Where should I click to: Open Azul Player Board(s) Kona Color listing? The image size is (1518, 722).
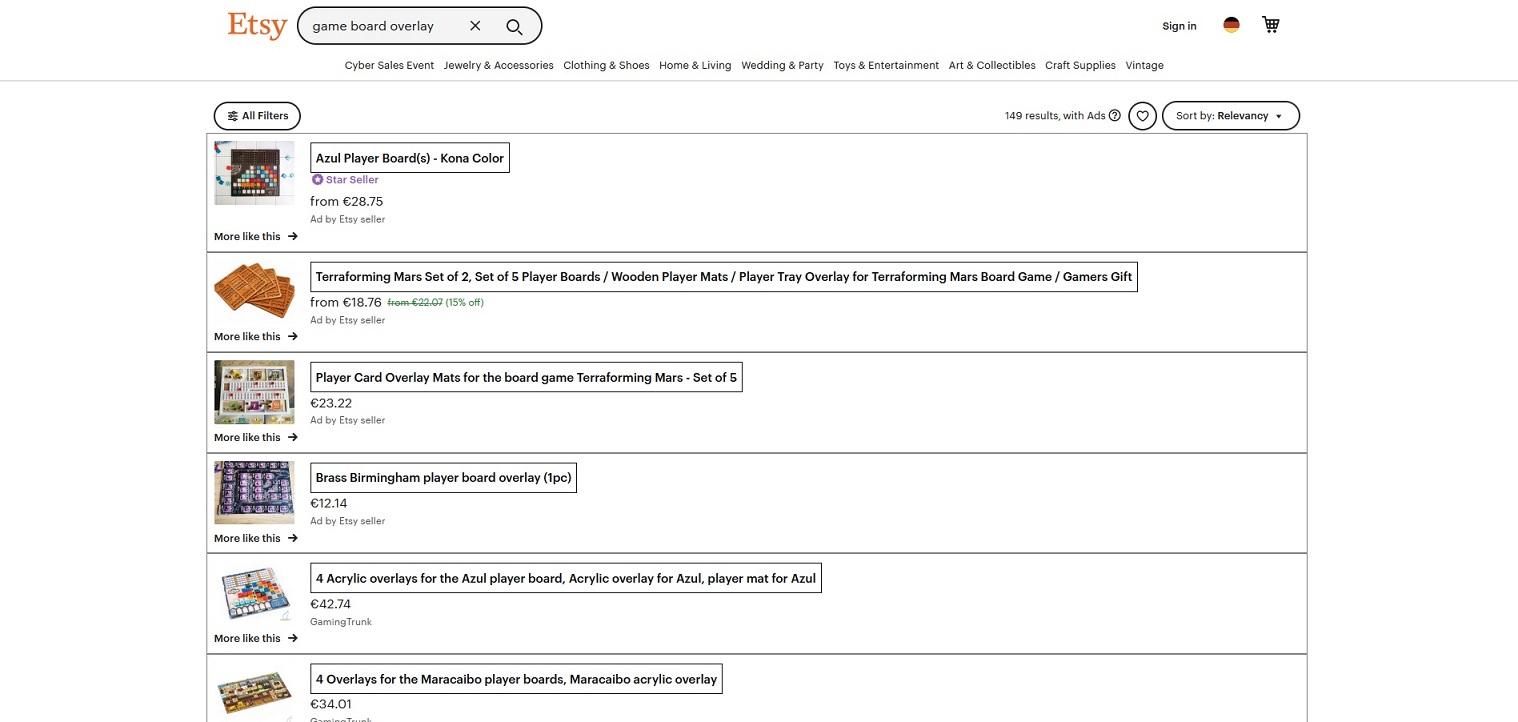(410, 158)
